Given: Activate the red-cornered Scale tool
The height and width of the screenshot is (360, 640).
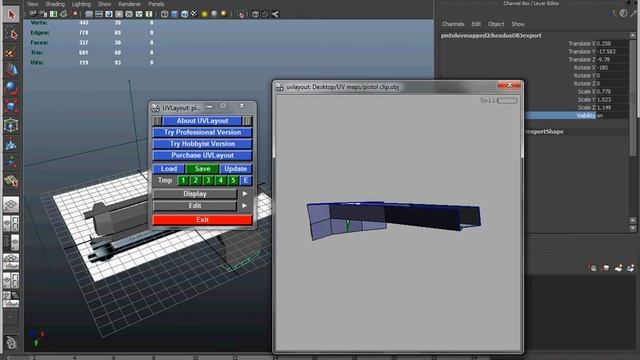Looking at the screenshot, I should (11, 107).
